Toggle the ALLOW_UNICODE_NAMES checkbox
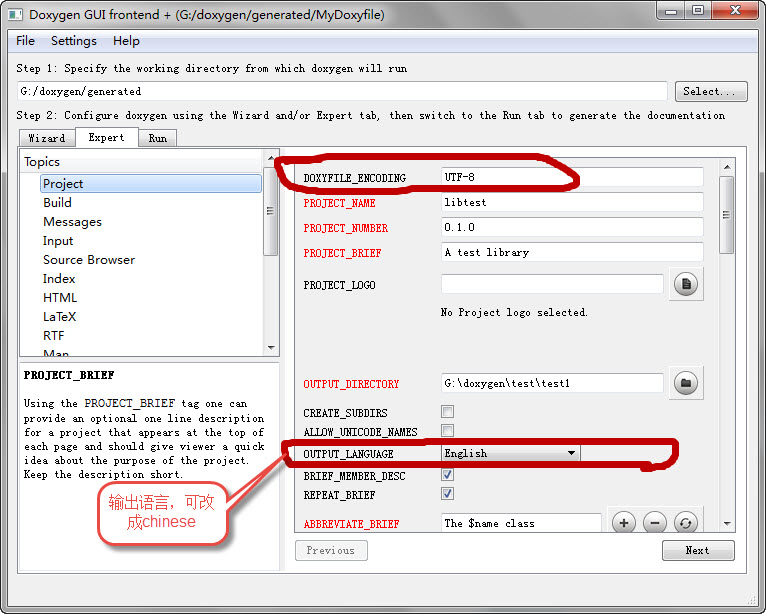Screen dimensions: 766x614 pyautogui.click(x=447, y=431)
